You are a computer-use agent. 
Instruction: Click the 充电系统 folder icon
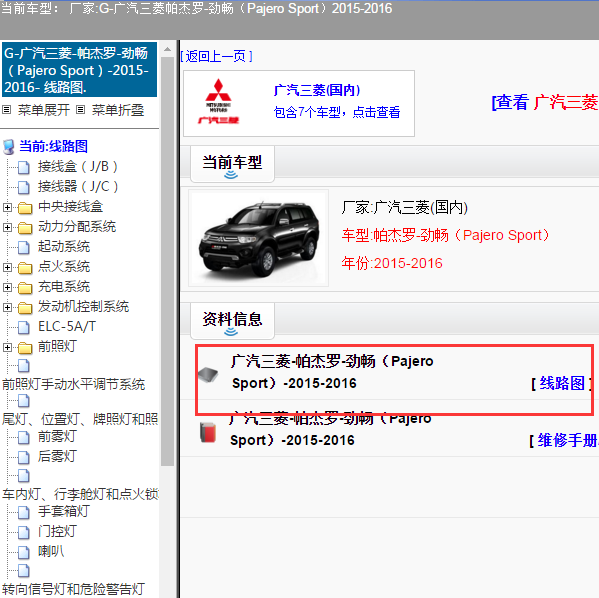point(25,287)
